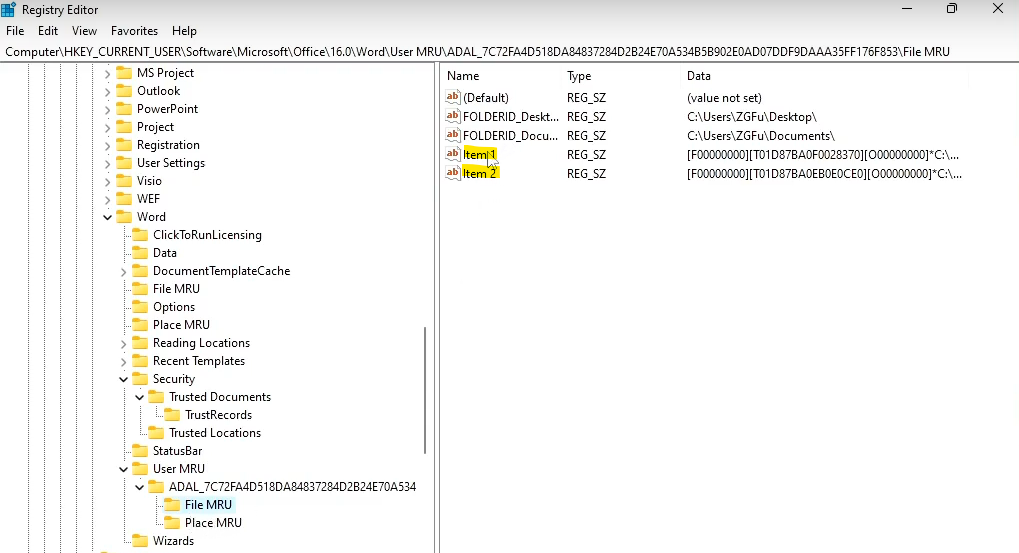This screenshot has width=1019, height=553.
Task: Open the View menu
Action: 84,31
